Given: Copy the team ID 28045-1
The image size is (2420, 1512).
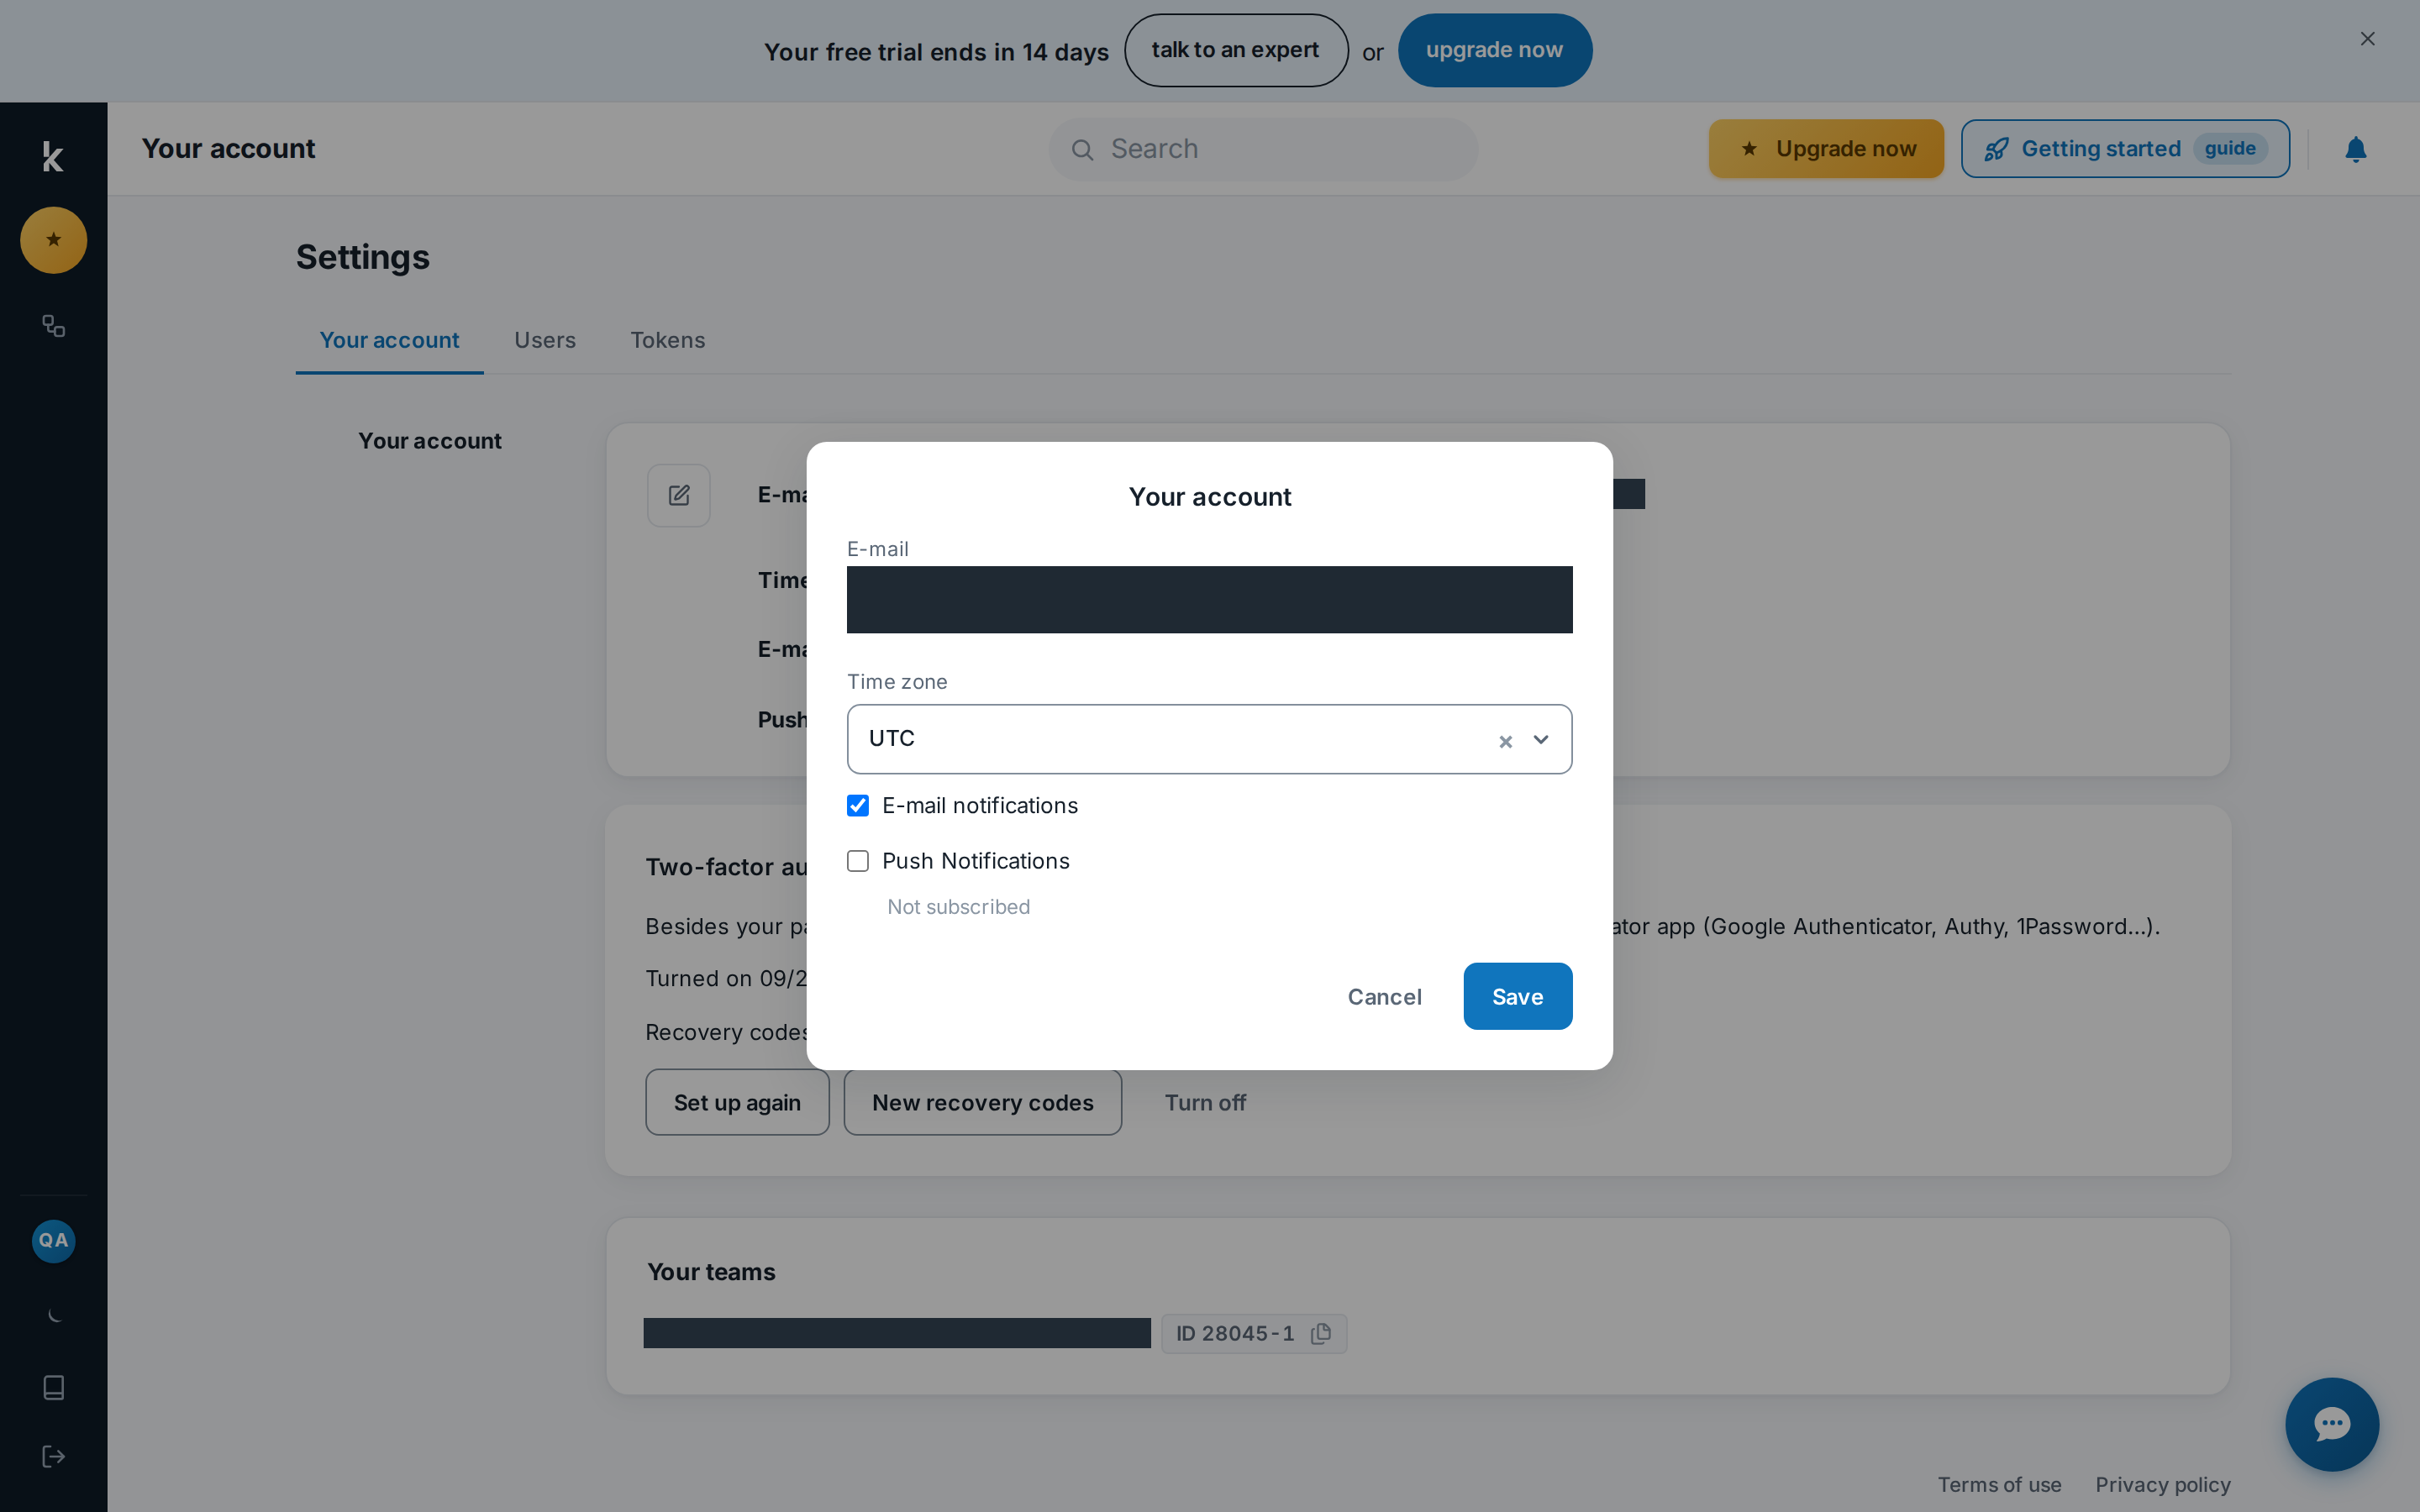Looking at the screenshot, I should (1321, 1333).
